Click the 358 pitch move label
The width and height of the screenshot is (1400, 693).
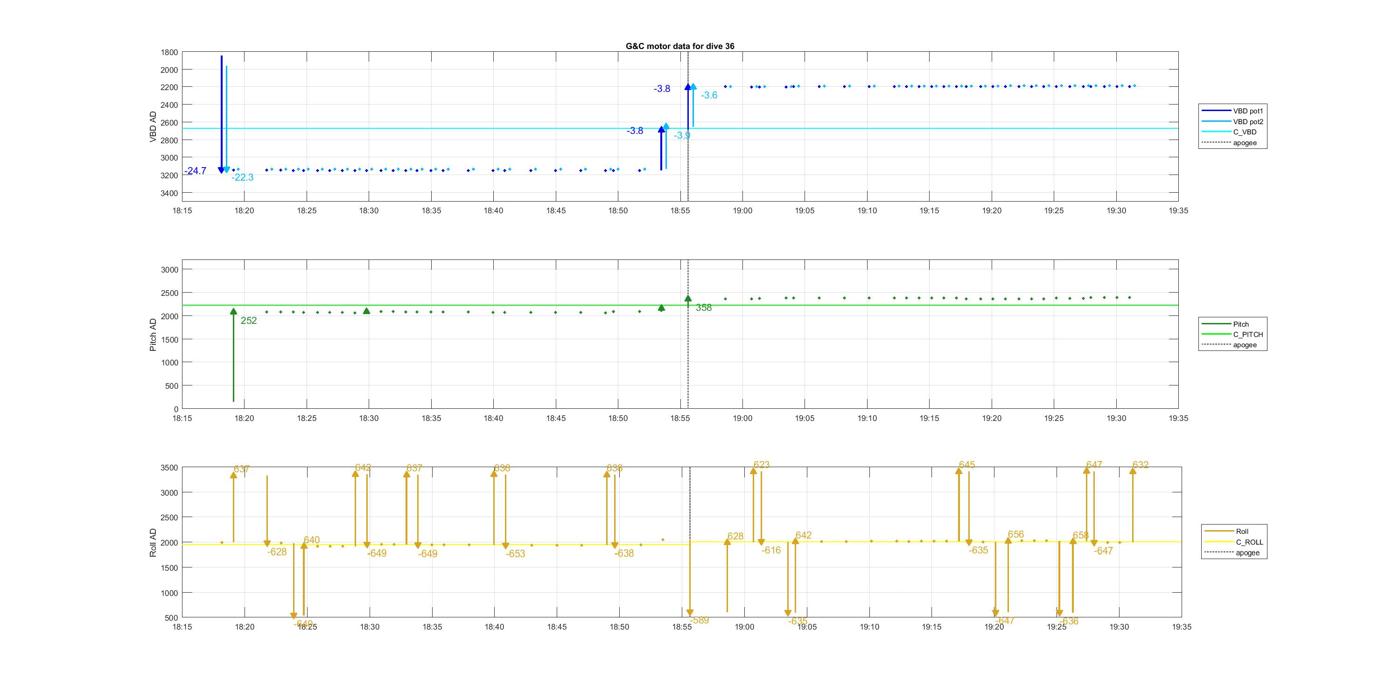704,308
